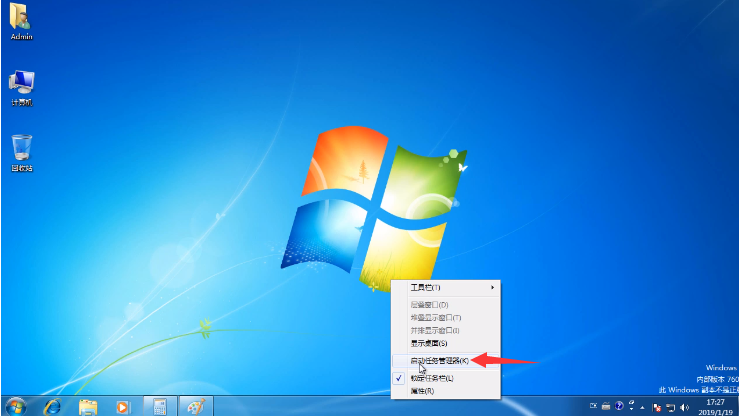The width and height of the screenshot is (739, 416).
Task: Select the 计算机 (Computer) desktop icon
Action: click(21, 87)
